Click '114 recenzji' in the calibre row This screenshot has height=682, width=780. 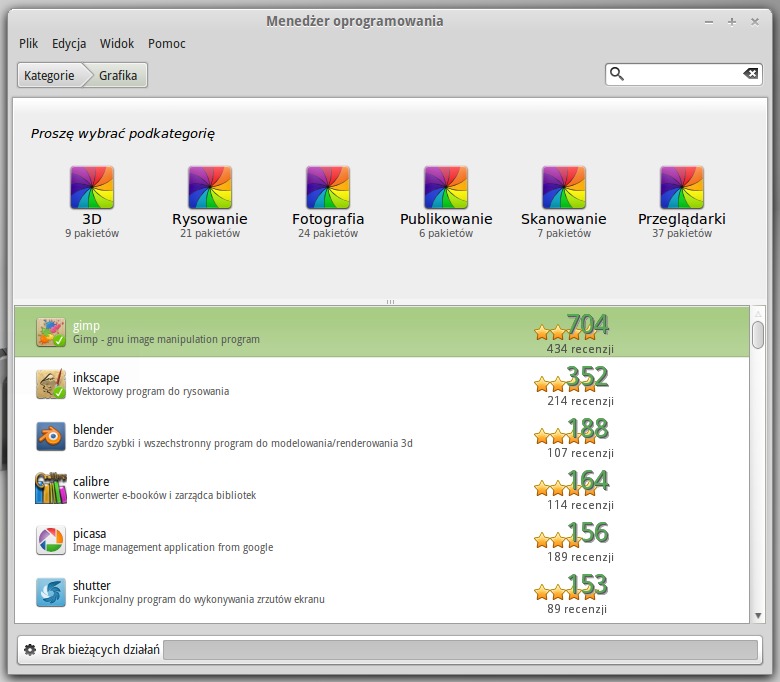coord(580,505)
